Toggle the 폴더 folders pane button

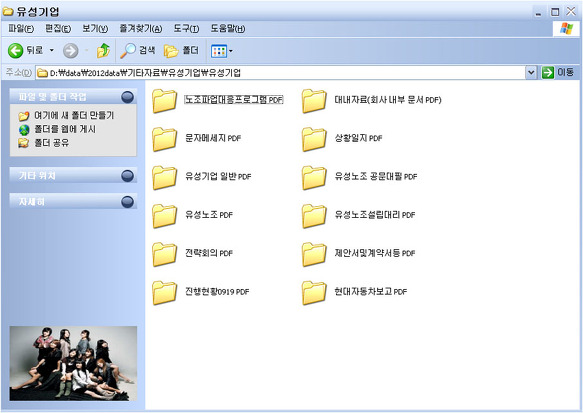click(x=181, y=51)
